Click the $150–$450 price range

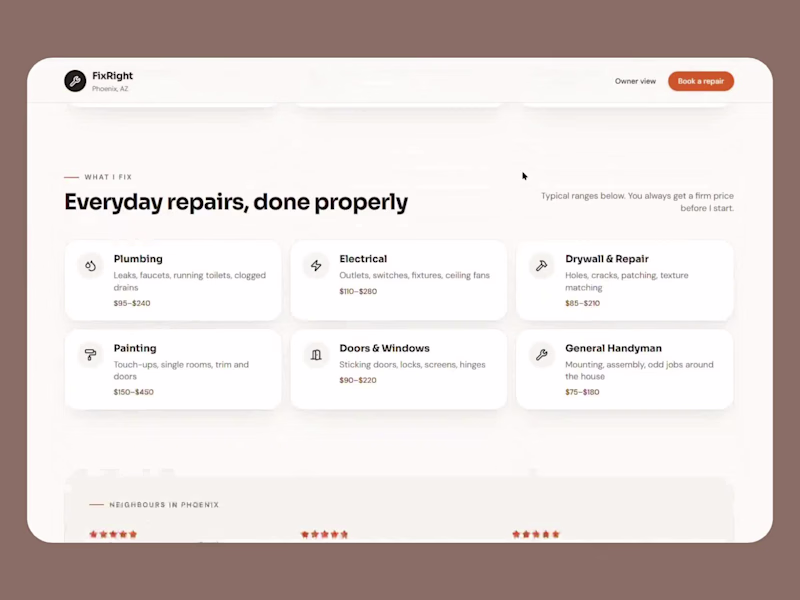click(x=134, y=392)
